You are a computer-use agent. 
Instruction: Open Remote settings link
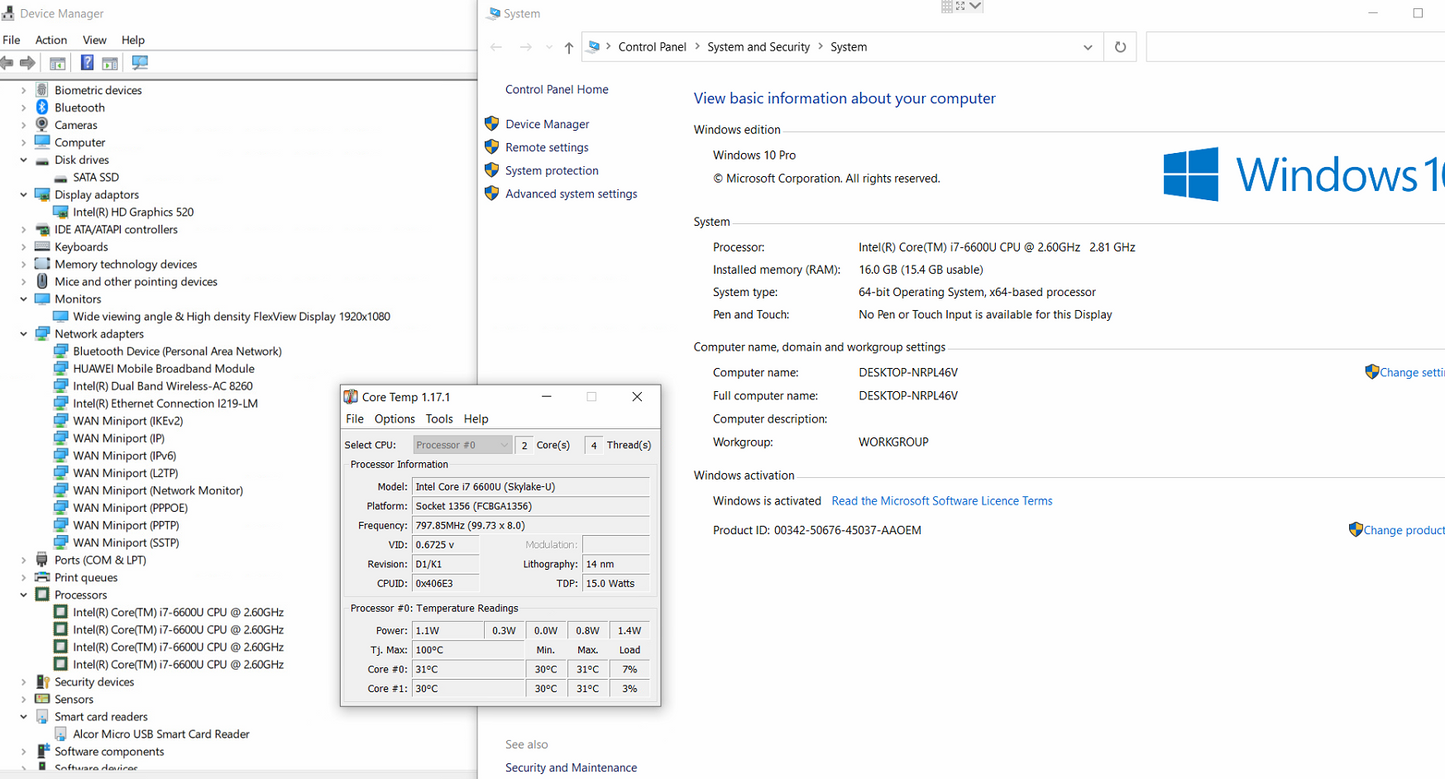(x=547, y=147)
